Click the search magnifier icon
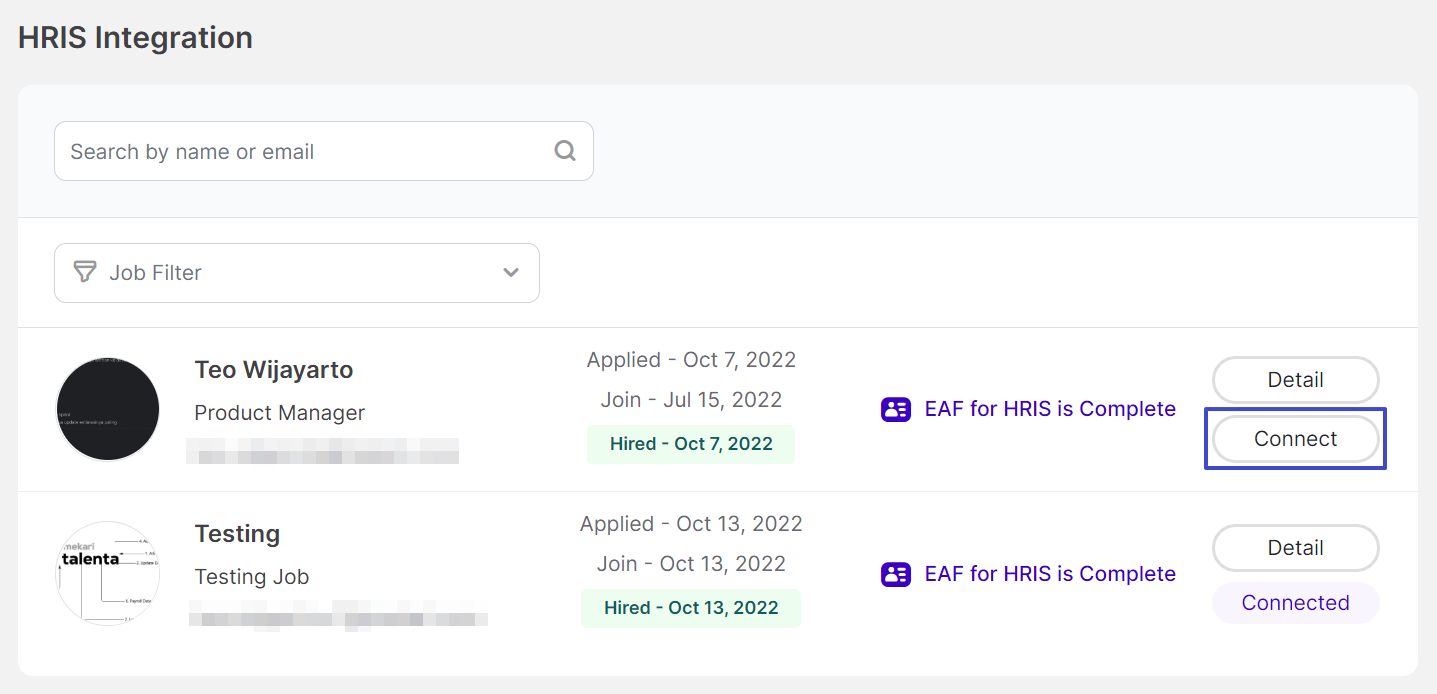This screenshot has height=694, width=1437. (x=565, y=151)
